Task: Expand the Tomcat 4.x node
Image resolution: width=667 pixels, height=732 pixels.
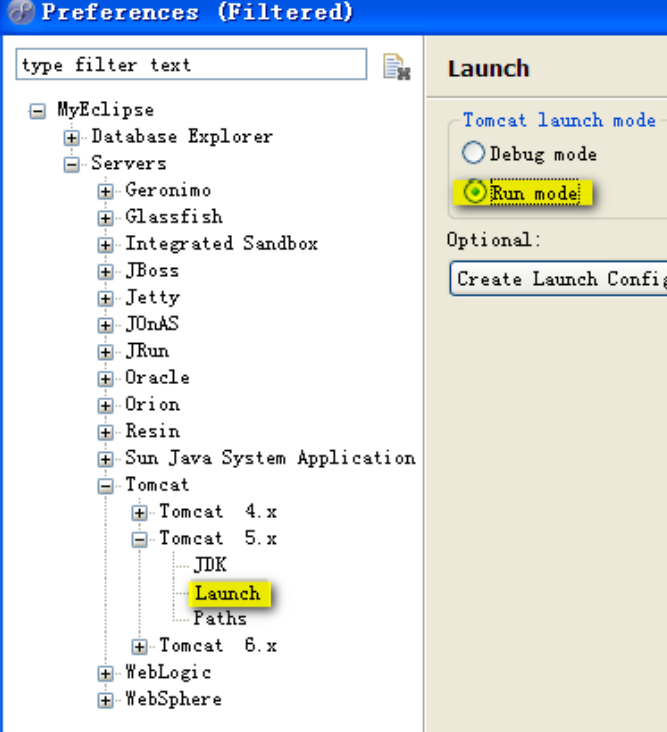Action: (x=140, y=513)
